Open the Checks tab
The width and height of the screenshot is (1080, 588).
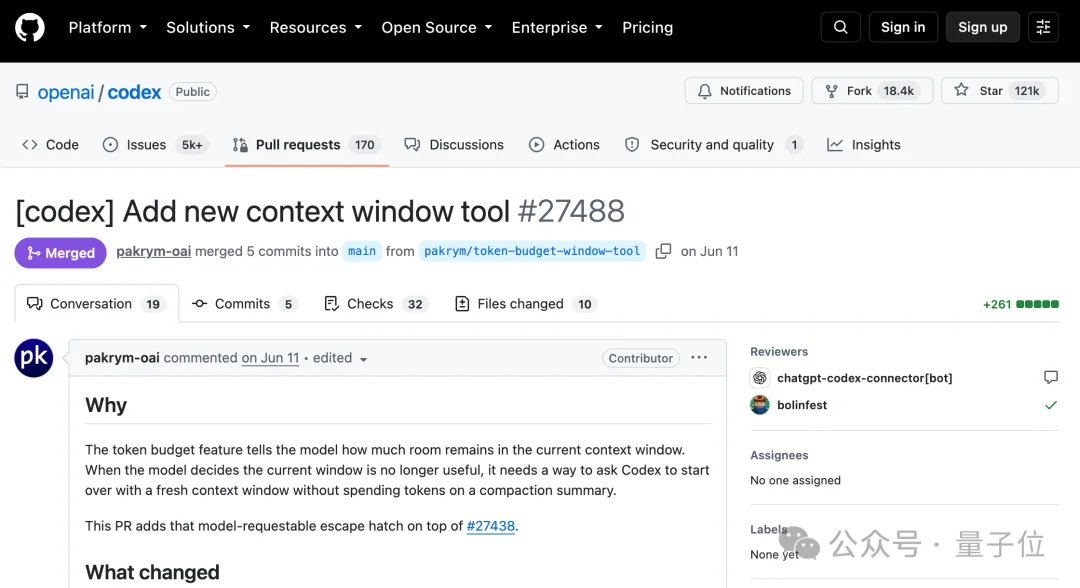(x=376, y=304)
